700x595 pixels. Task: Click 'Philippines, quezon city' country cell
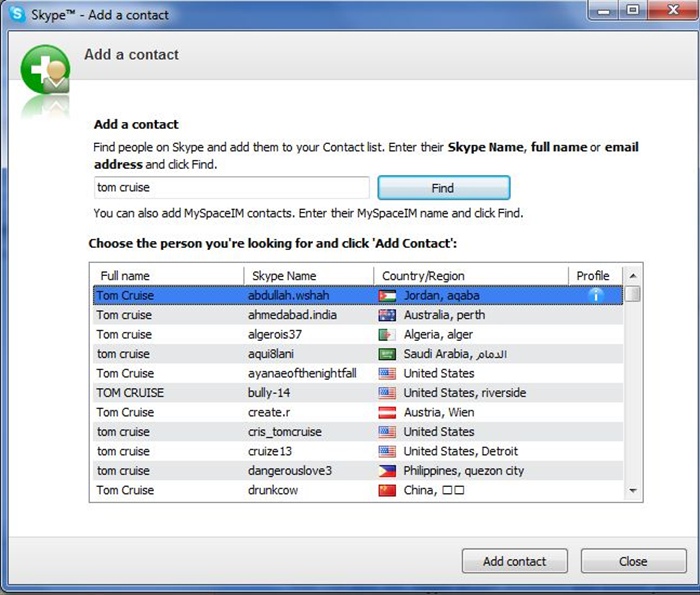[464, 471]
